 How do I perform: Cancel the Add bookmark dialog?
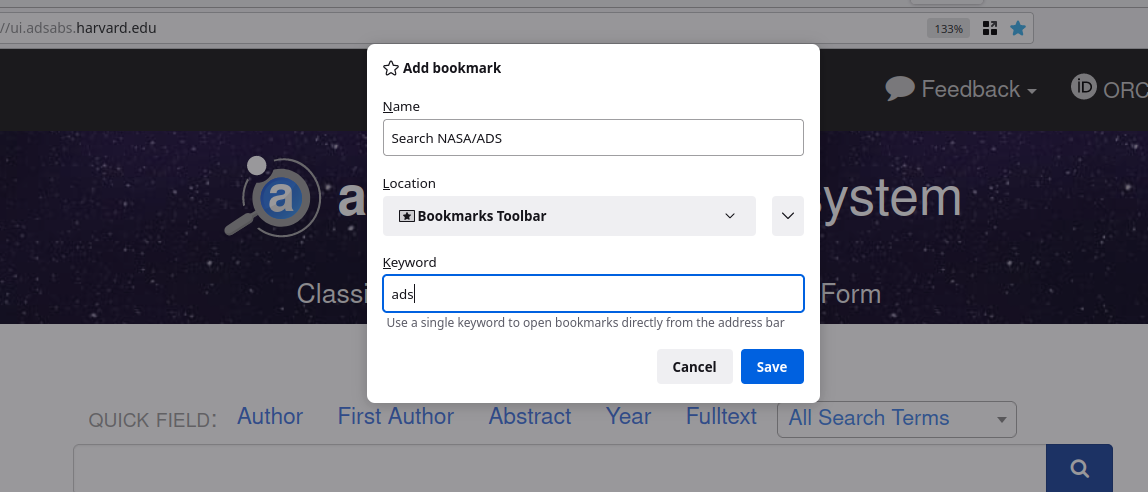point(694,367)
